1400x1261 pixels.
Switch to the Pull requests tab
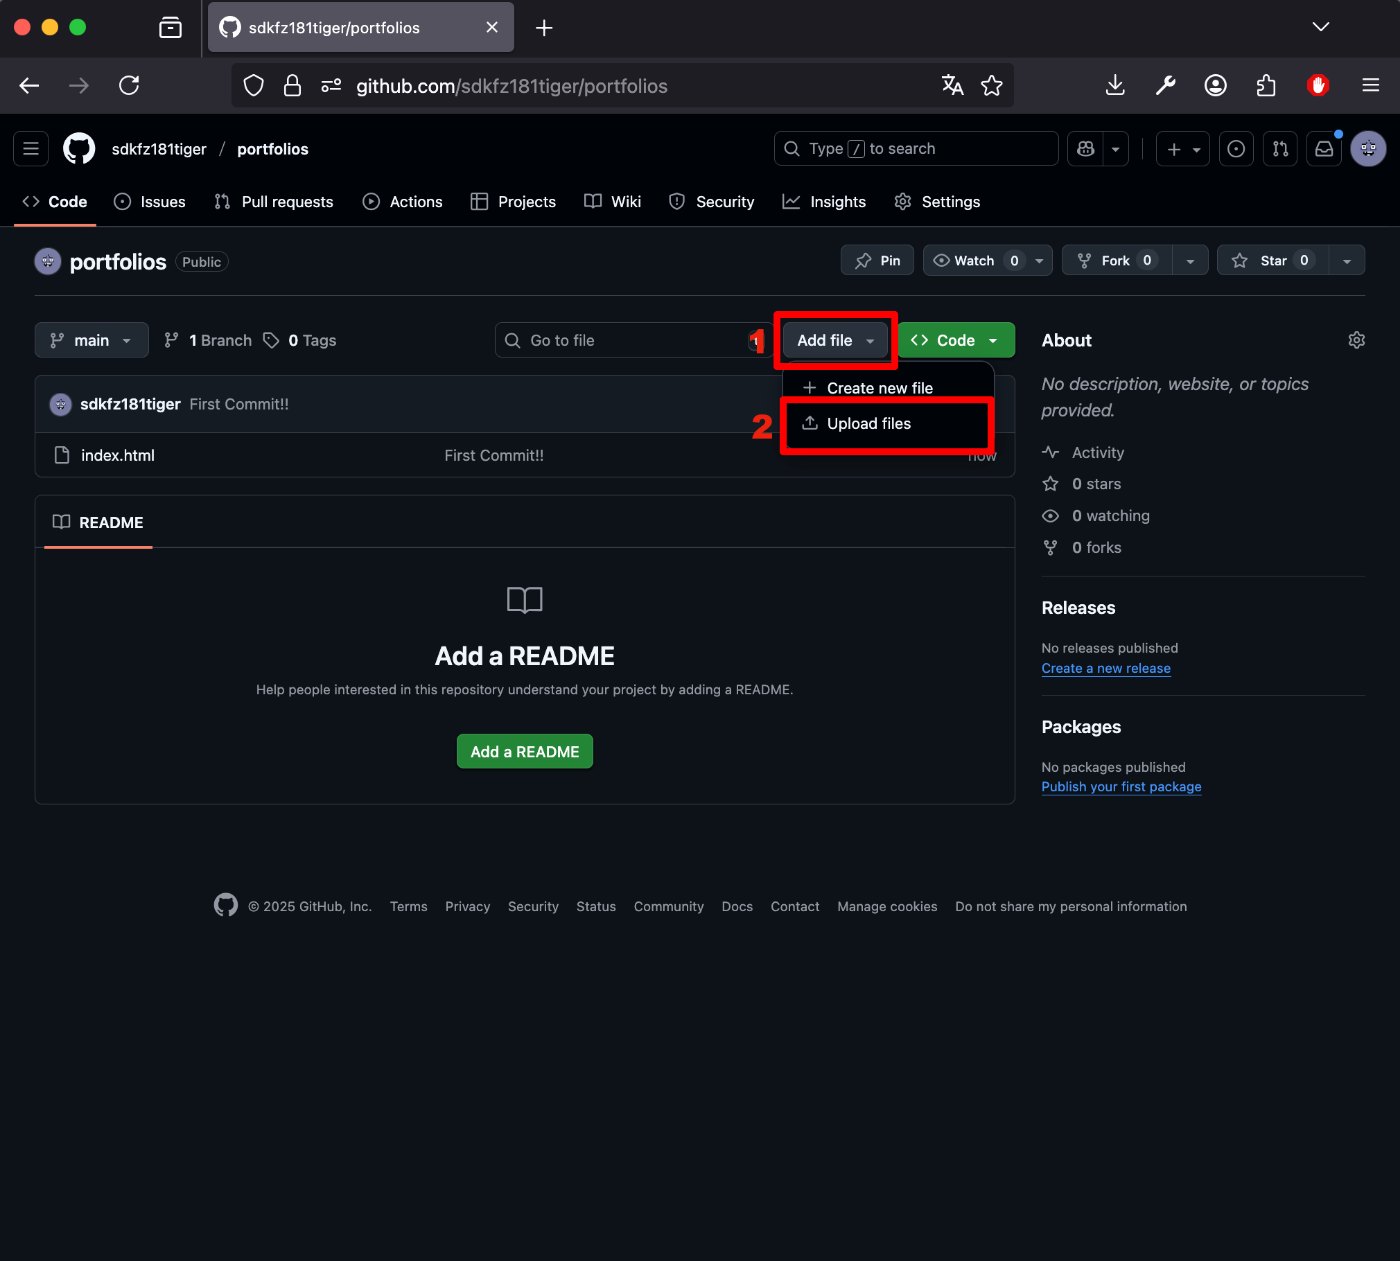pos(274,202)
